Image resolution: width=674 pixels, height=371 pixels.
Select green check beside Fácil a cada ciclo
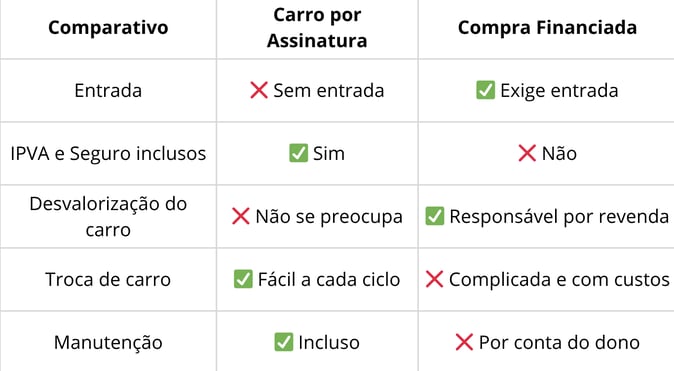point(243,279)
